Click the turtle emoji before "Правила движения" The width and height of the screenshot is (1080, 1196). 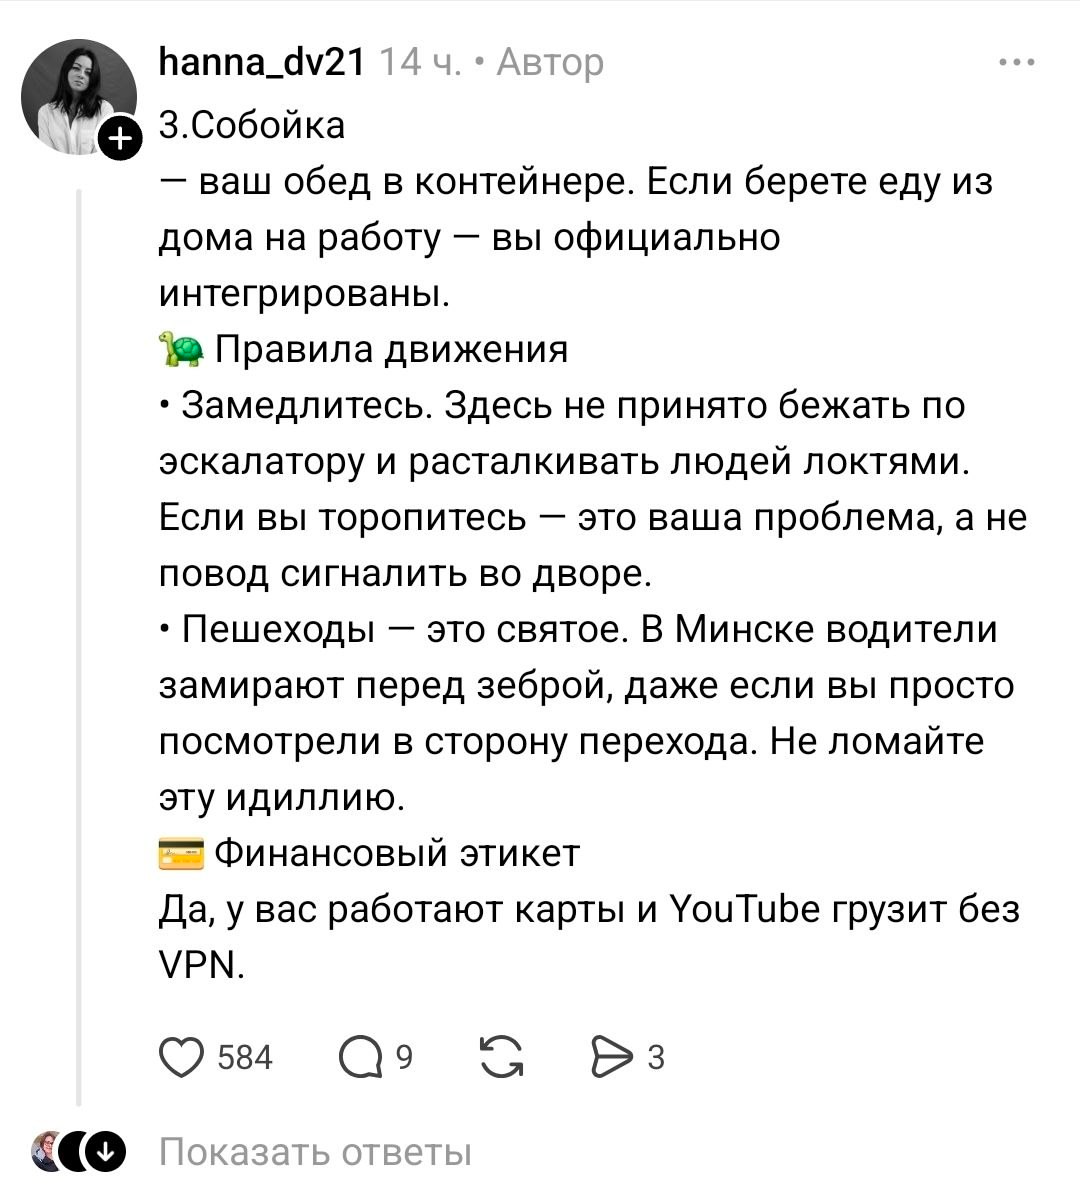click(181, 350)
